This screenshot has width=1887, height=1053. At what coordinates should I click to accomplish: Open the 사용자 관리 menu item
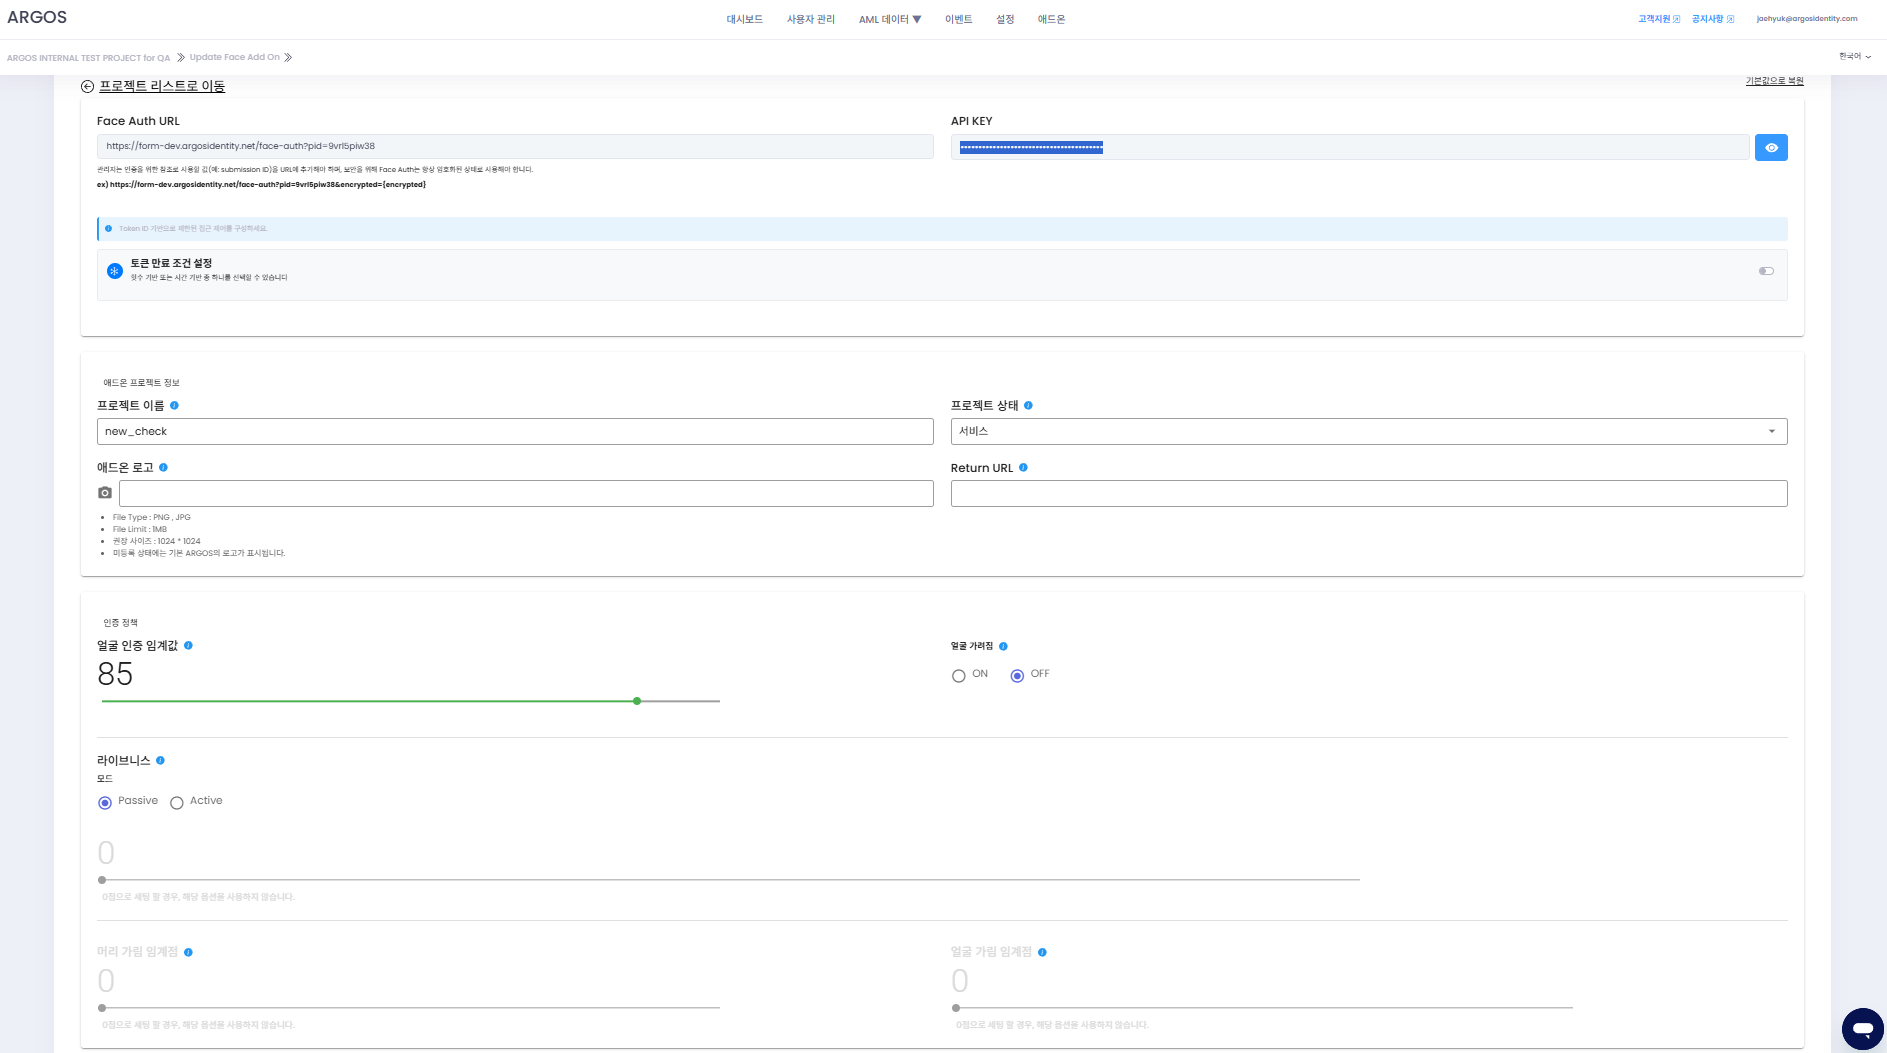[811, 20]
